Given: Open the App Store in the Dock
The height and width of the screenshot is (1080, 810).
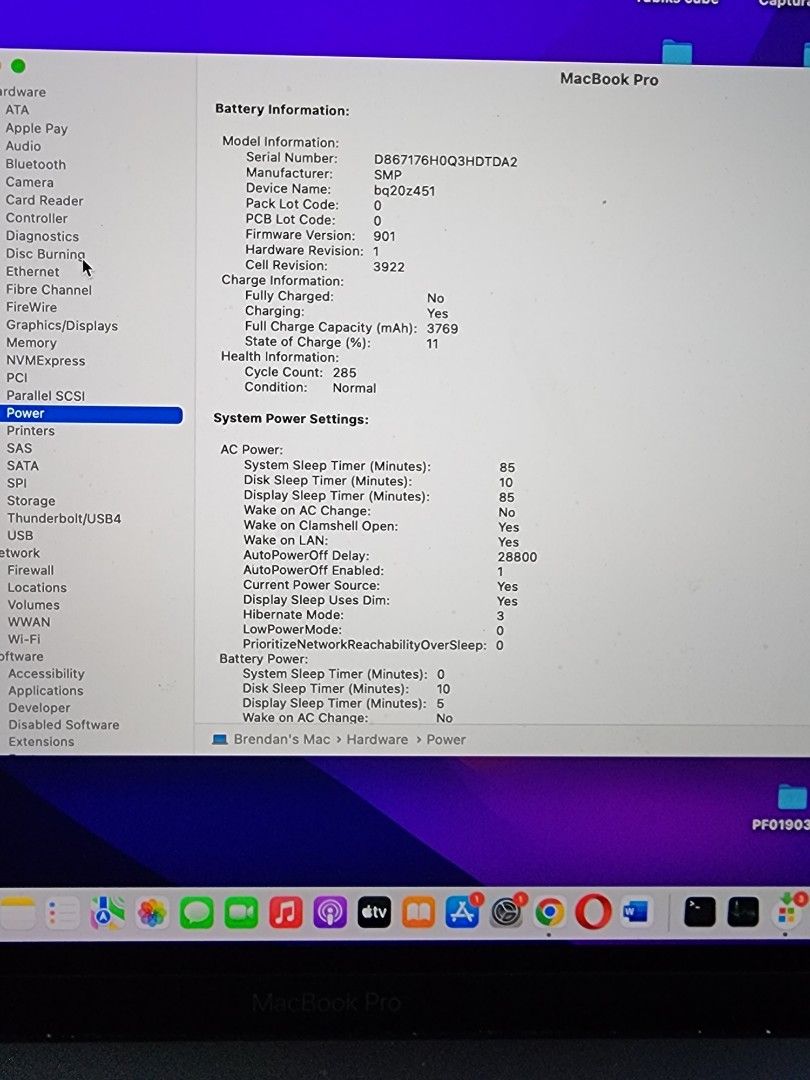Looking at the screenshot, I should coord(463,912).
